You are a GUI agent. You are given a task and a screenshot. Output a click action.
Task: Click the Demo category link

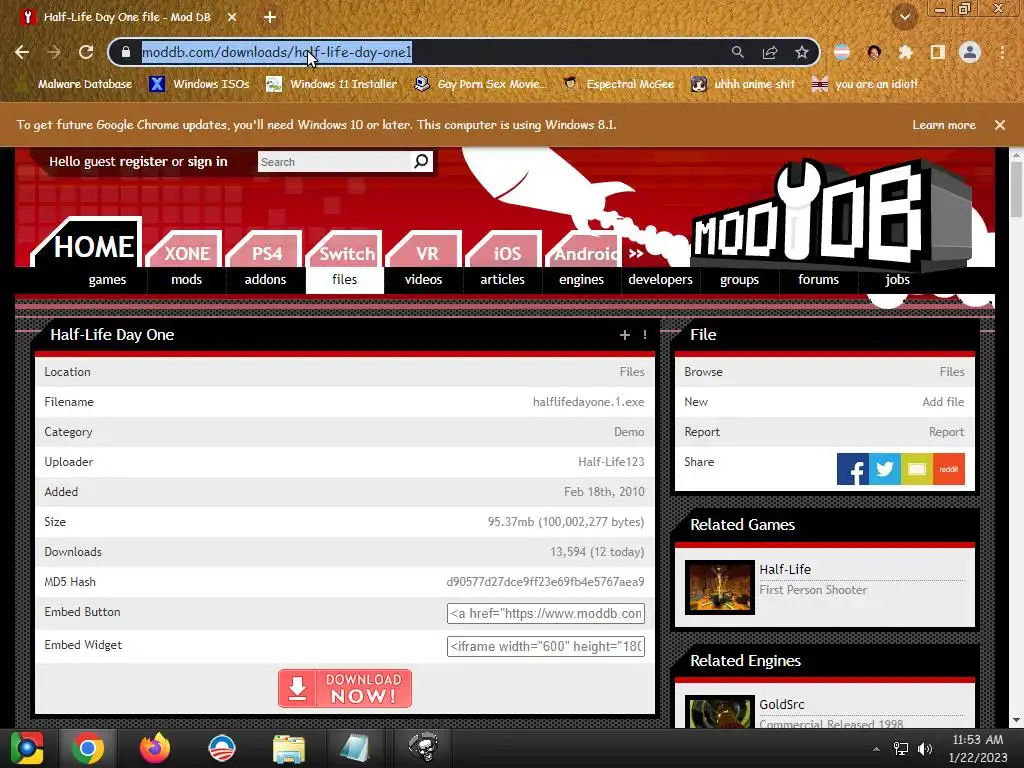coord(629,432)
